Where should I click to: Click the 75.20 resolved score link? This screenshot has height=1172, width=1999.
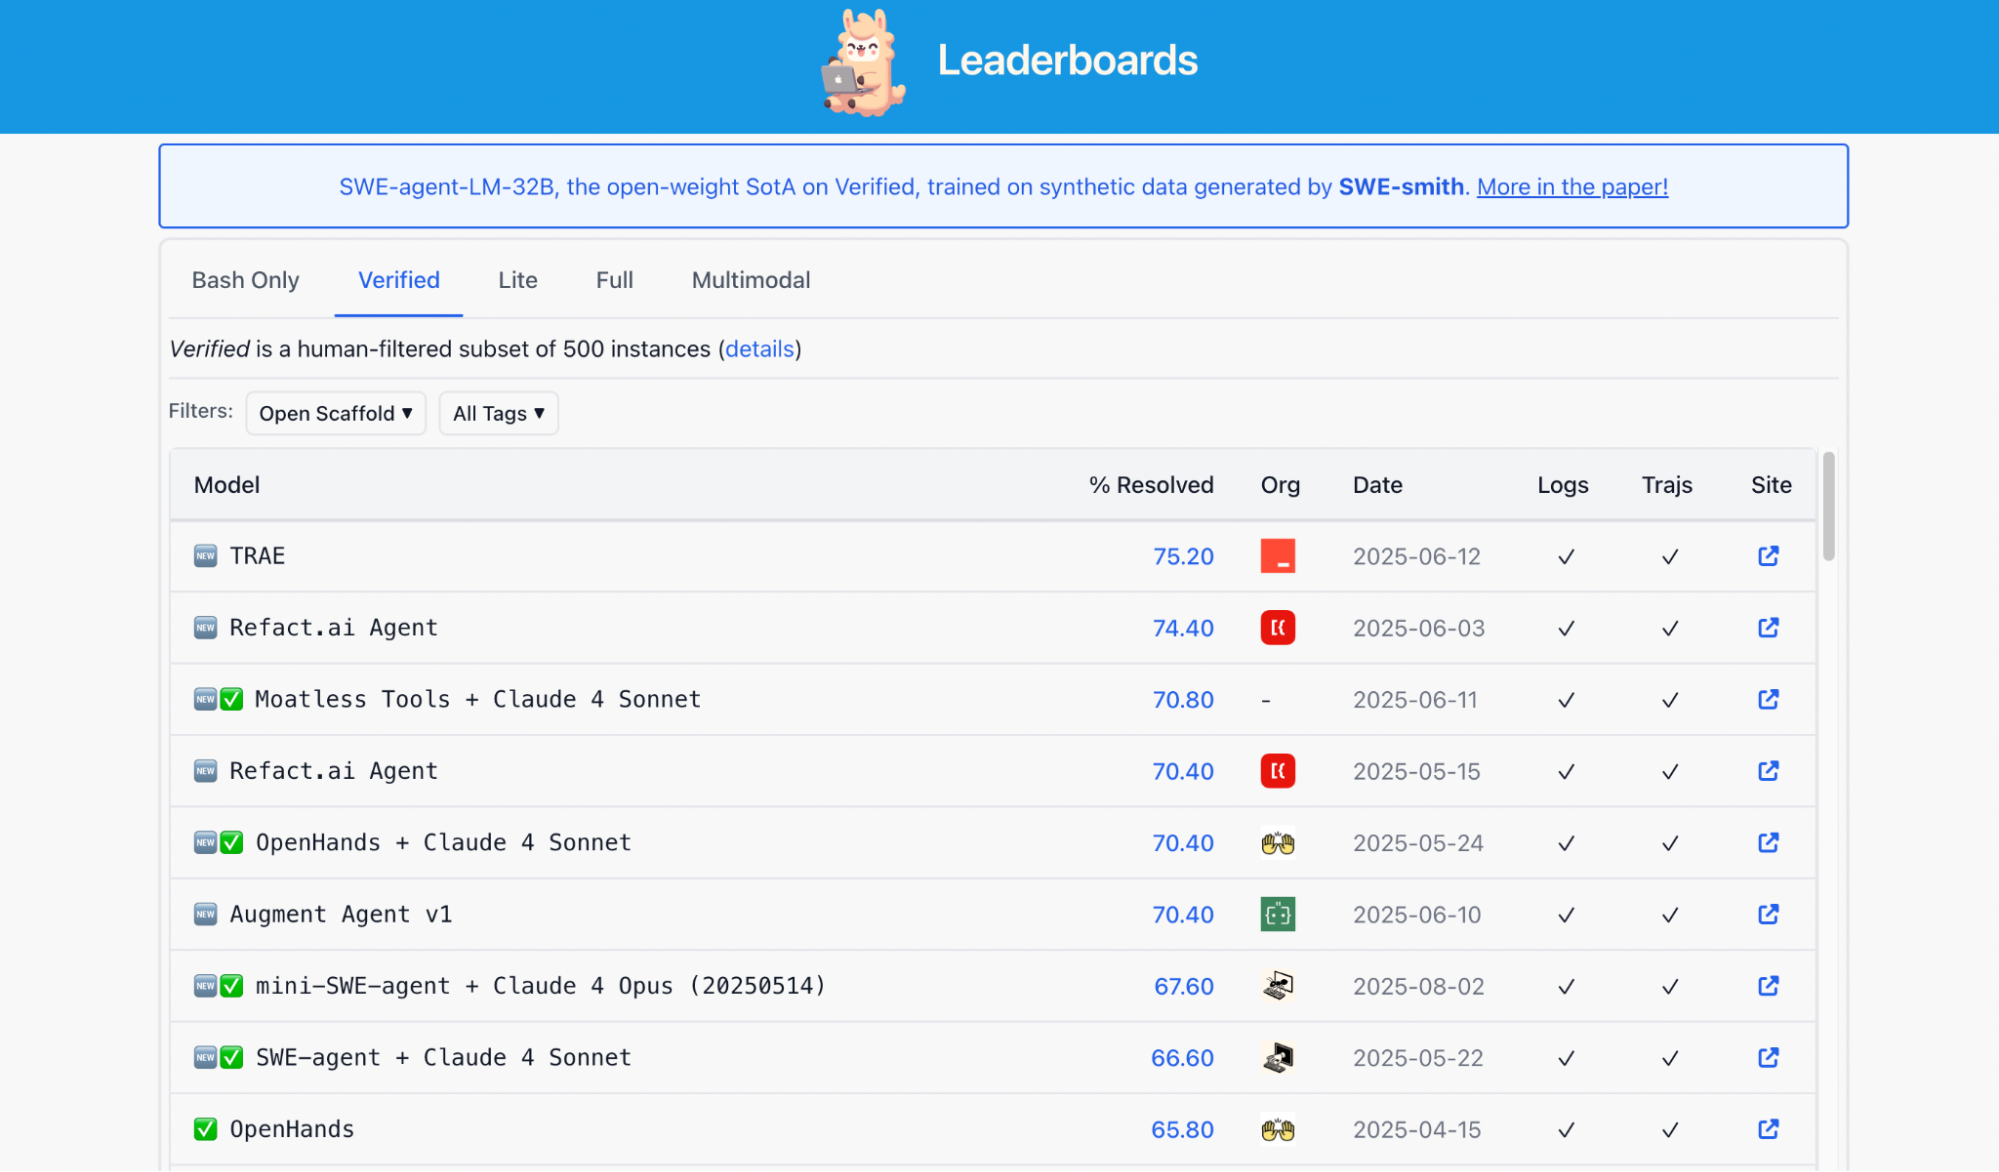click(1183, 556)
